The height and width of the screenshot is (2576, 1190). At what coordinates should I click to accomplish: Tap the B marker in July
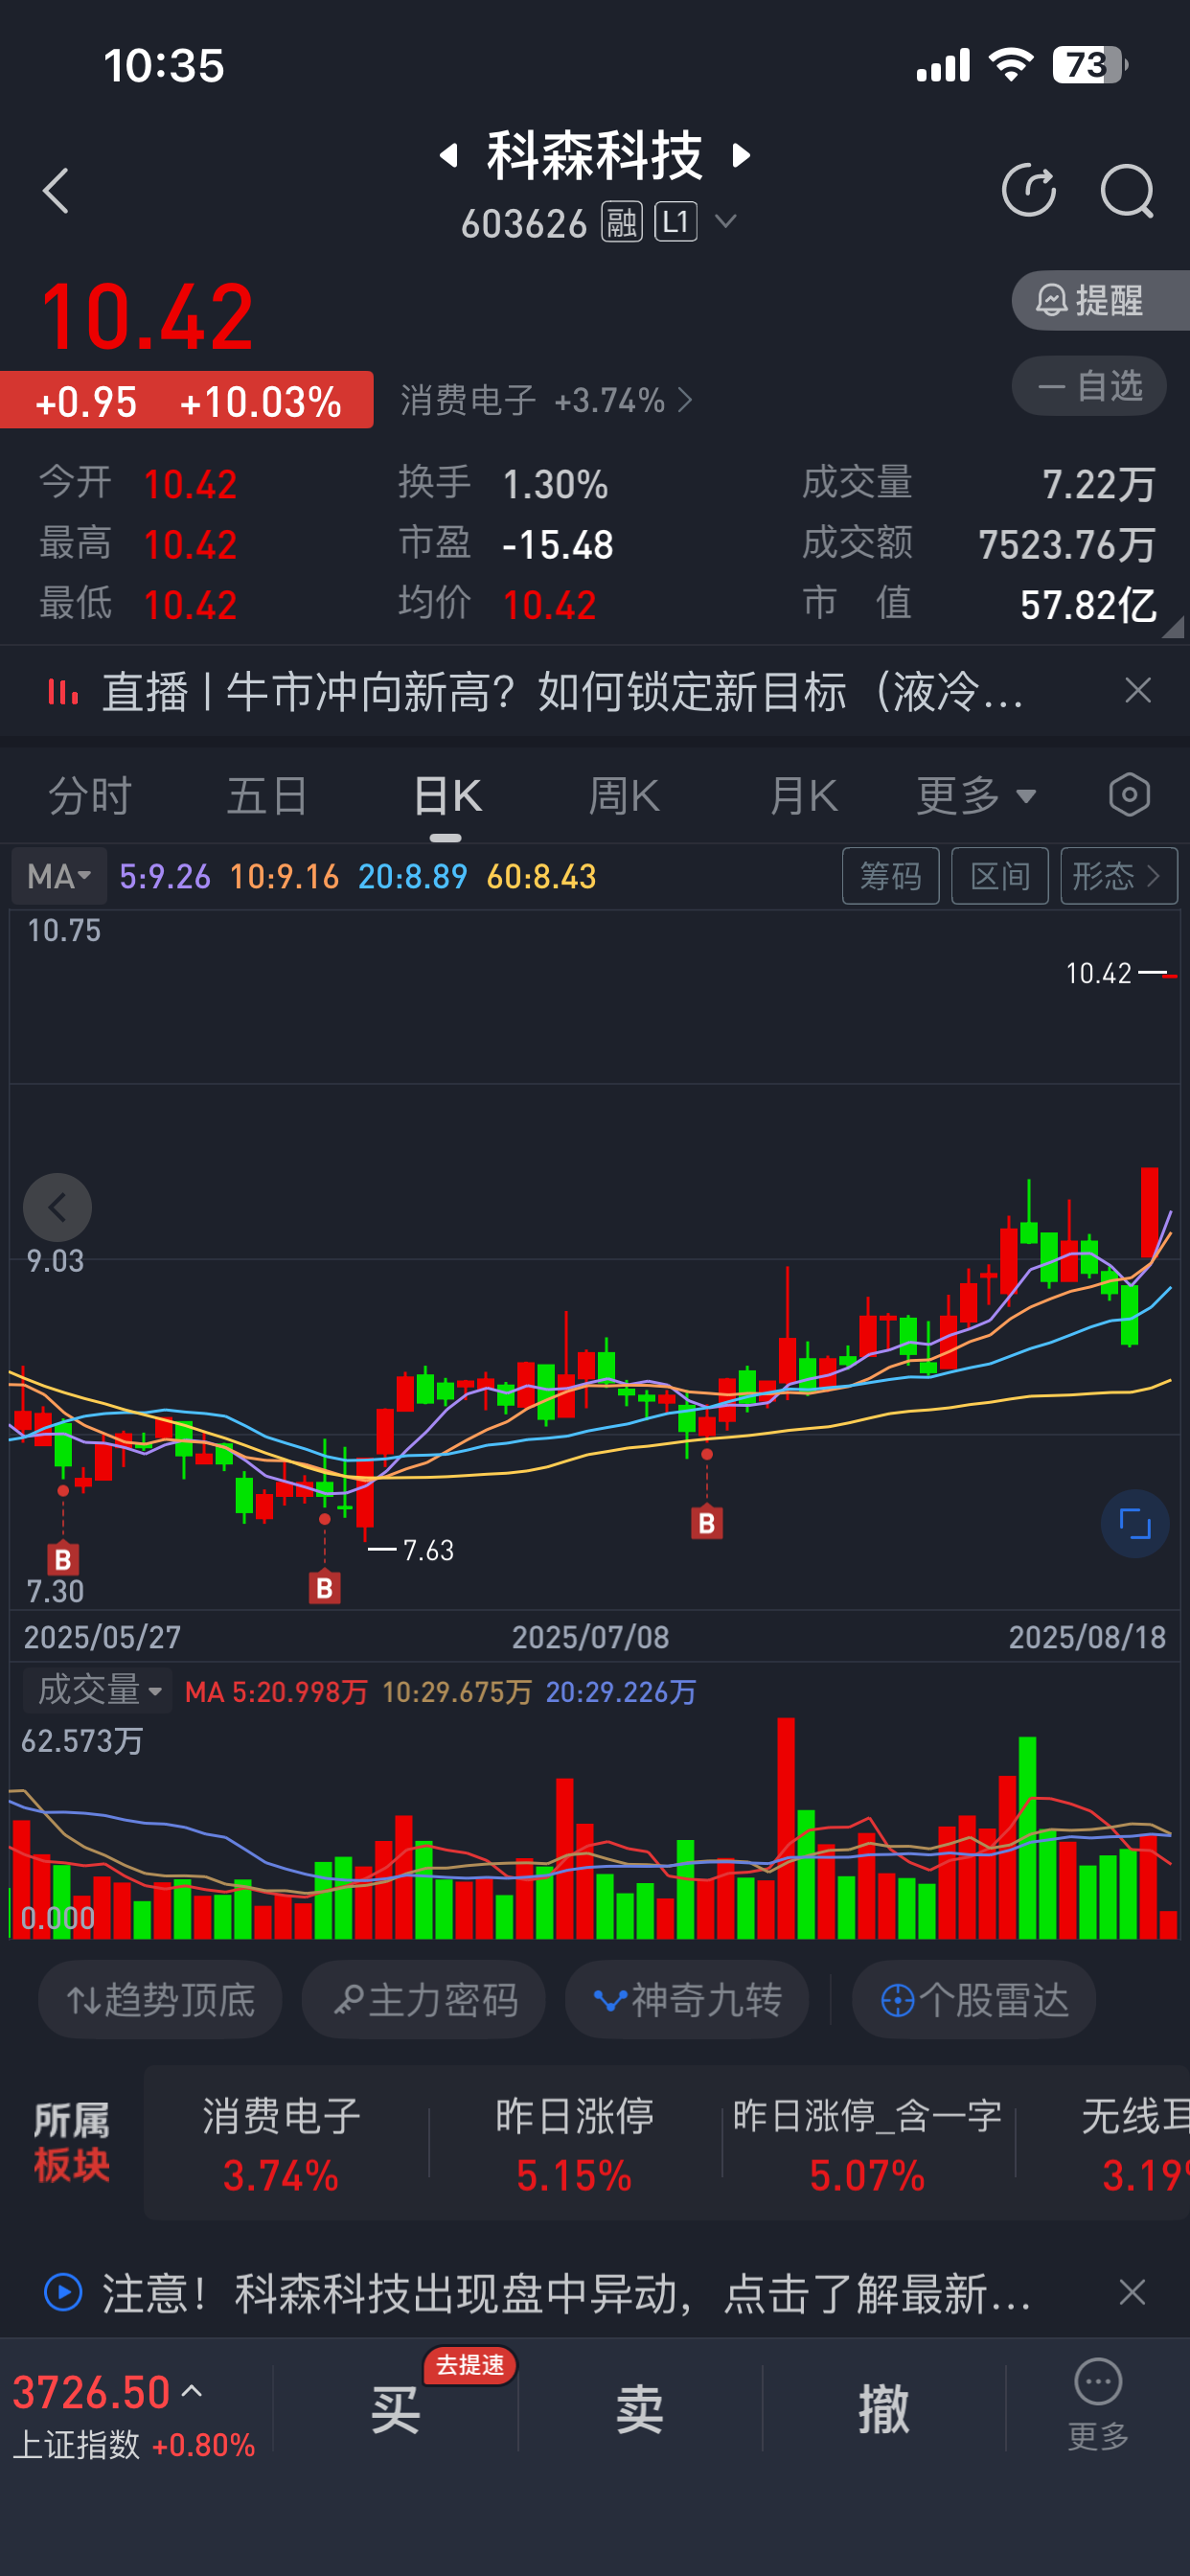707,1523
